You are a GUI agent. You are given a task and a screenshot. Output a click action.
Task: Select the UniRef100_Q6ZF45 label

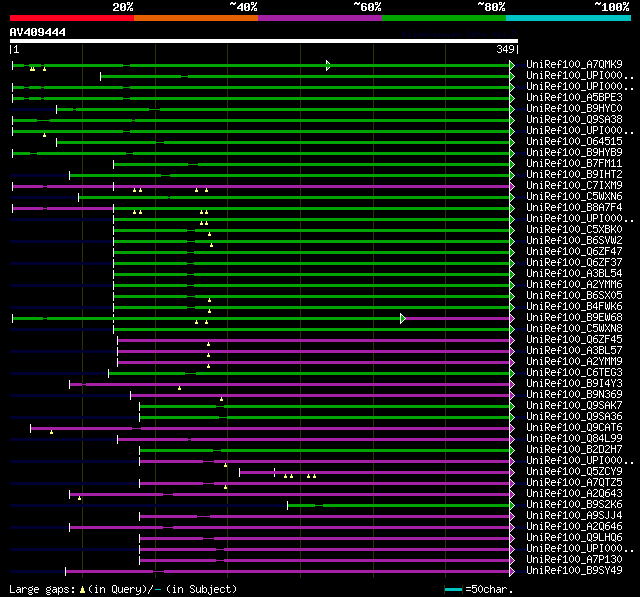pos(574,340)
